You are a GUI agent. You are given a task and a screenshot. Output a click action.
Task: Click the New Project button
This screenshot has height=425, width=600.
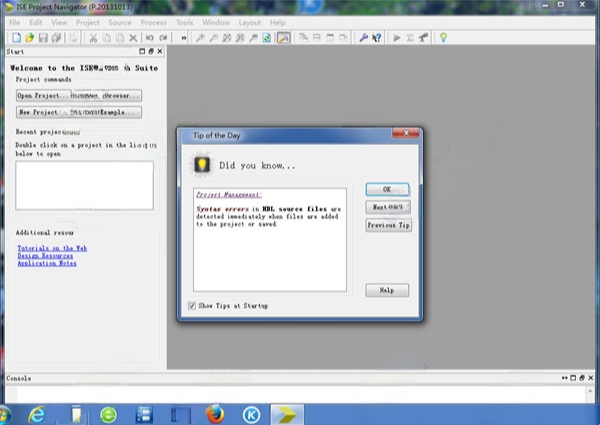tap(43, 112)
